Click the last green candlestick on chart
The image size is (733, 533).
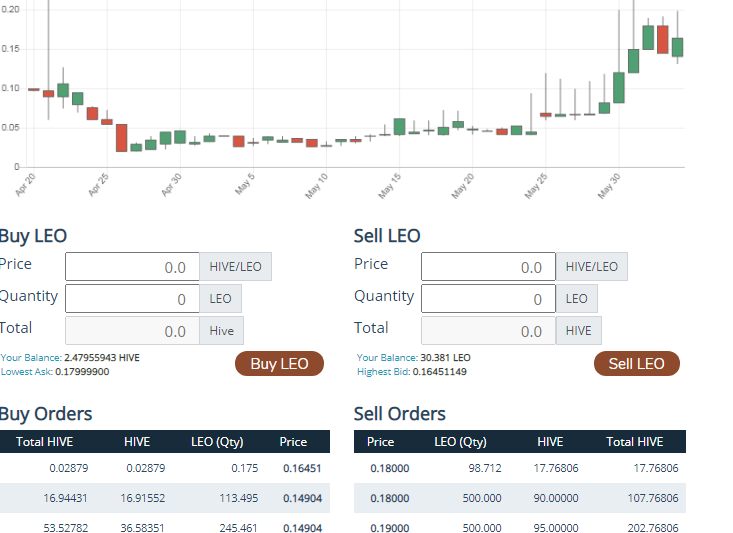pyautogui.click(x=677, y=47)
